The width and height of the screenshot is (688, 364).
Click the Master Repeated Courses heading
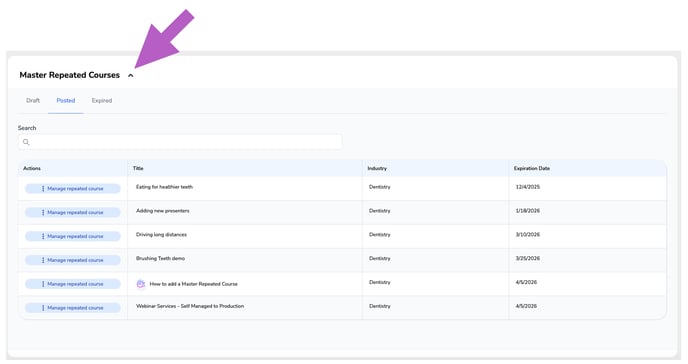69,75
